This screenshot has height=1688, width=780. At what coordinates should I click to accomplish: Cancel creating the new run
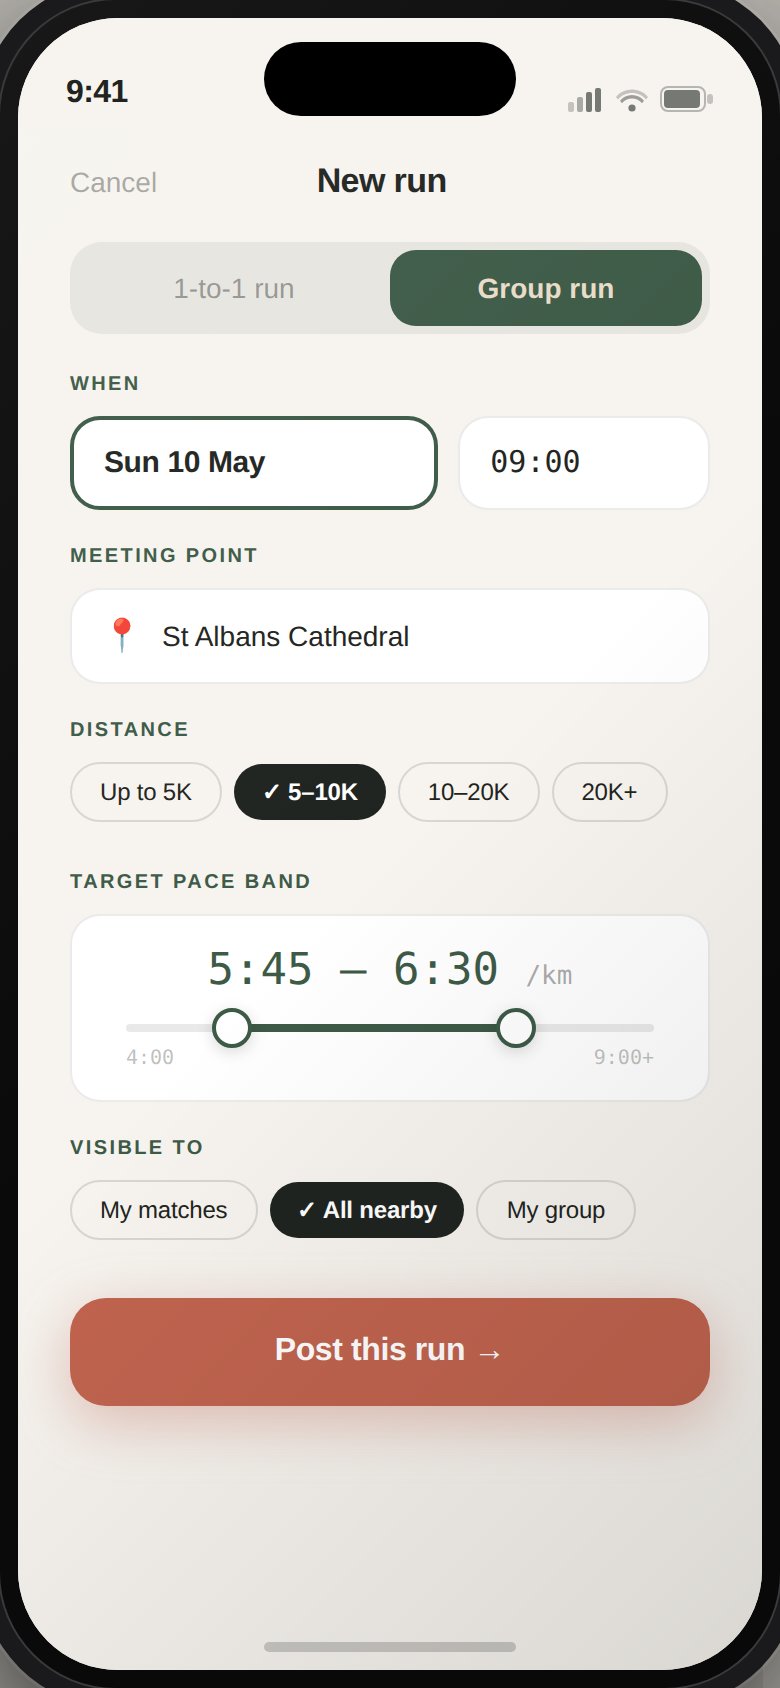click(x=114, y=182)
